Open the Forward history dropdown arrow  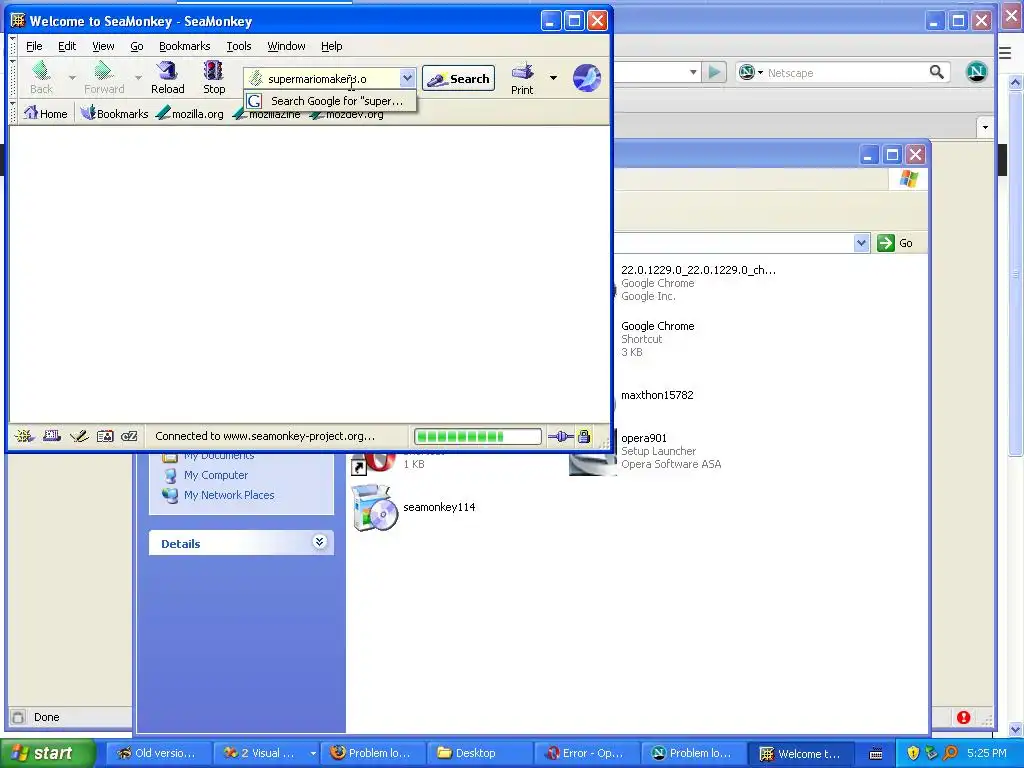pos(138,78)
